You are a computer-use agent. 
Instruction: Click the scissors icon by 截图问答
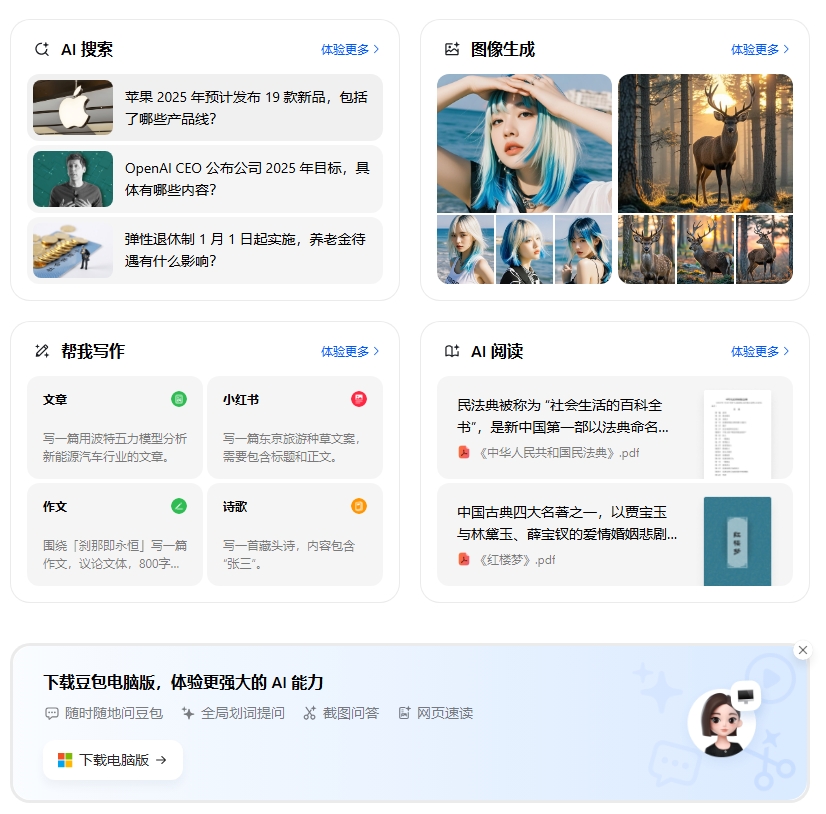[310, 713]
